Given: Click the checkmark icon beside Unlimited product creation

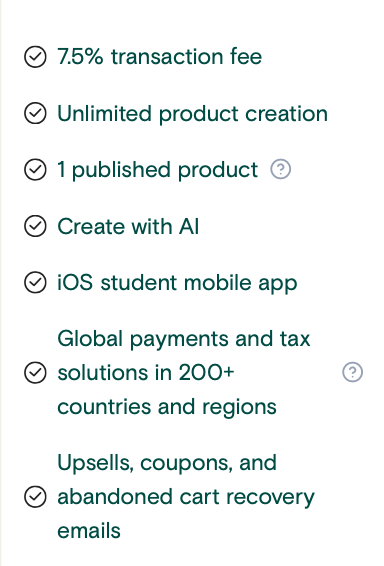Looking at the screenshot, I should (x=35, y=113).
